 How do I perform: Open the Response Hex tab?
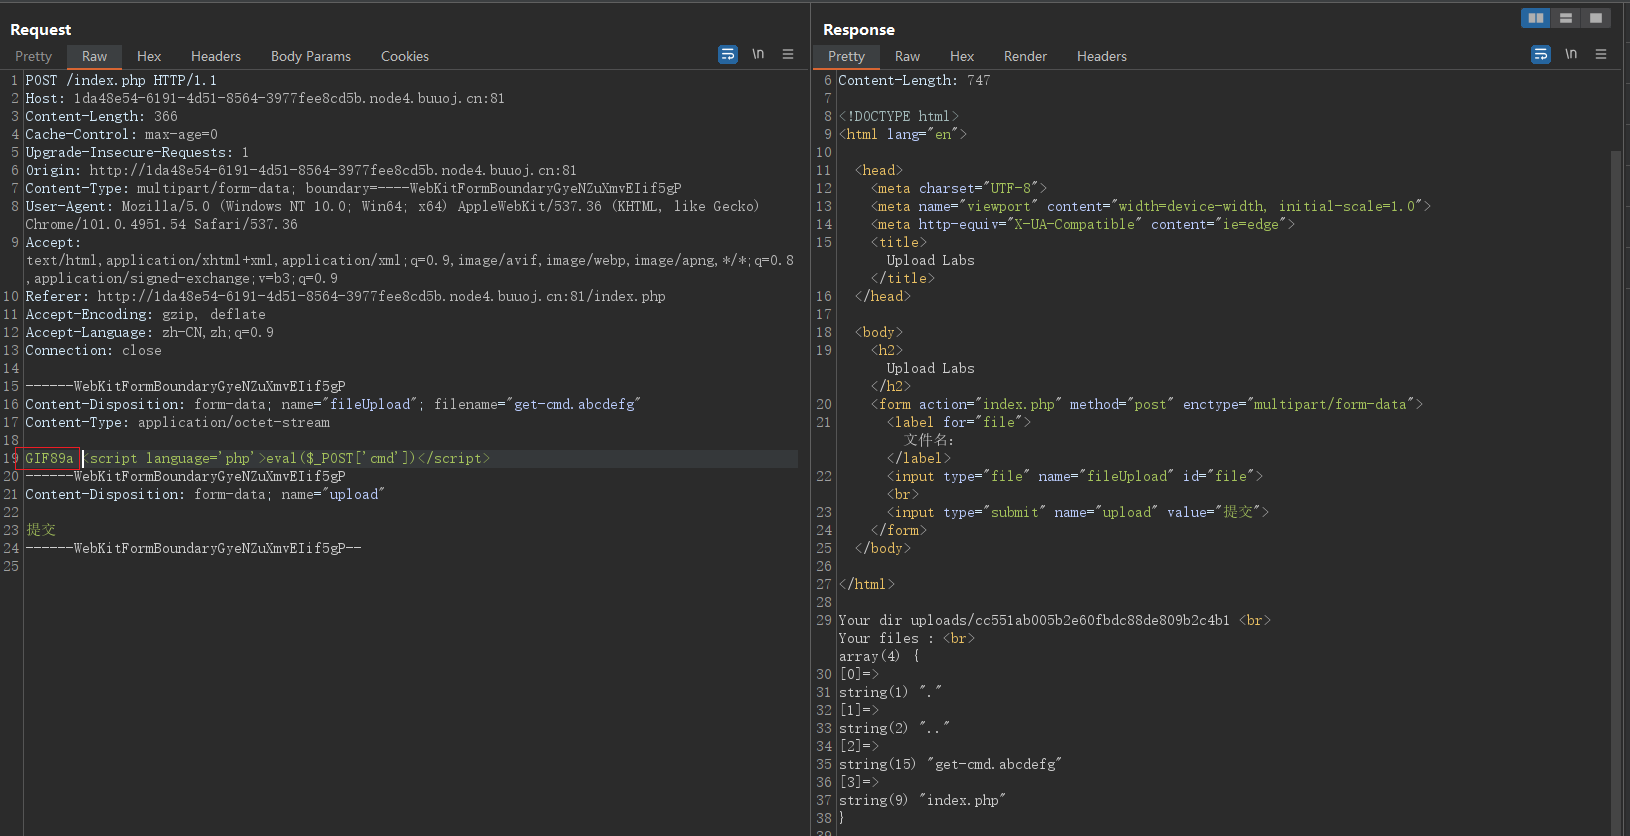coord(962,56)
